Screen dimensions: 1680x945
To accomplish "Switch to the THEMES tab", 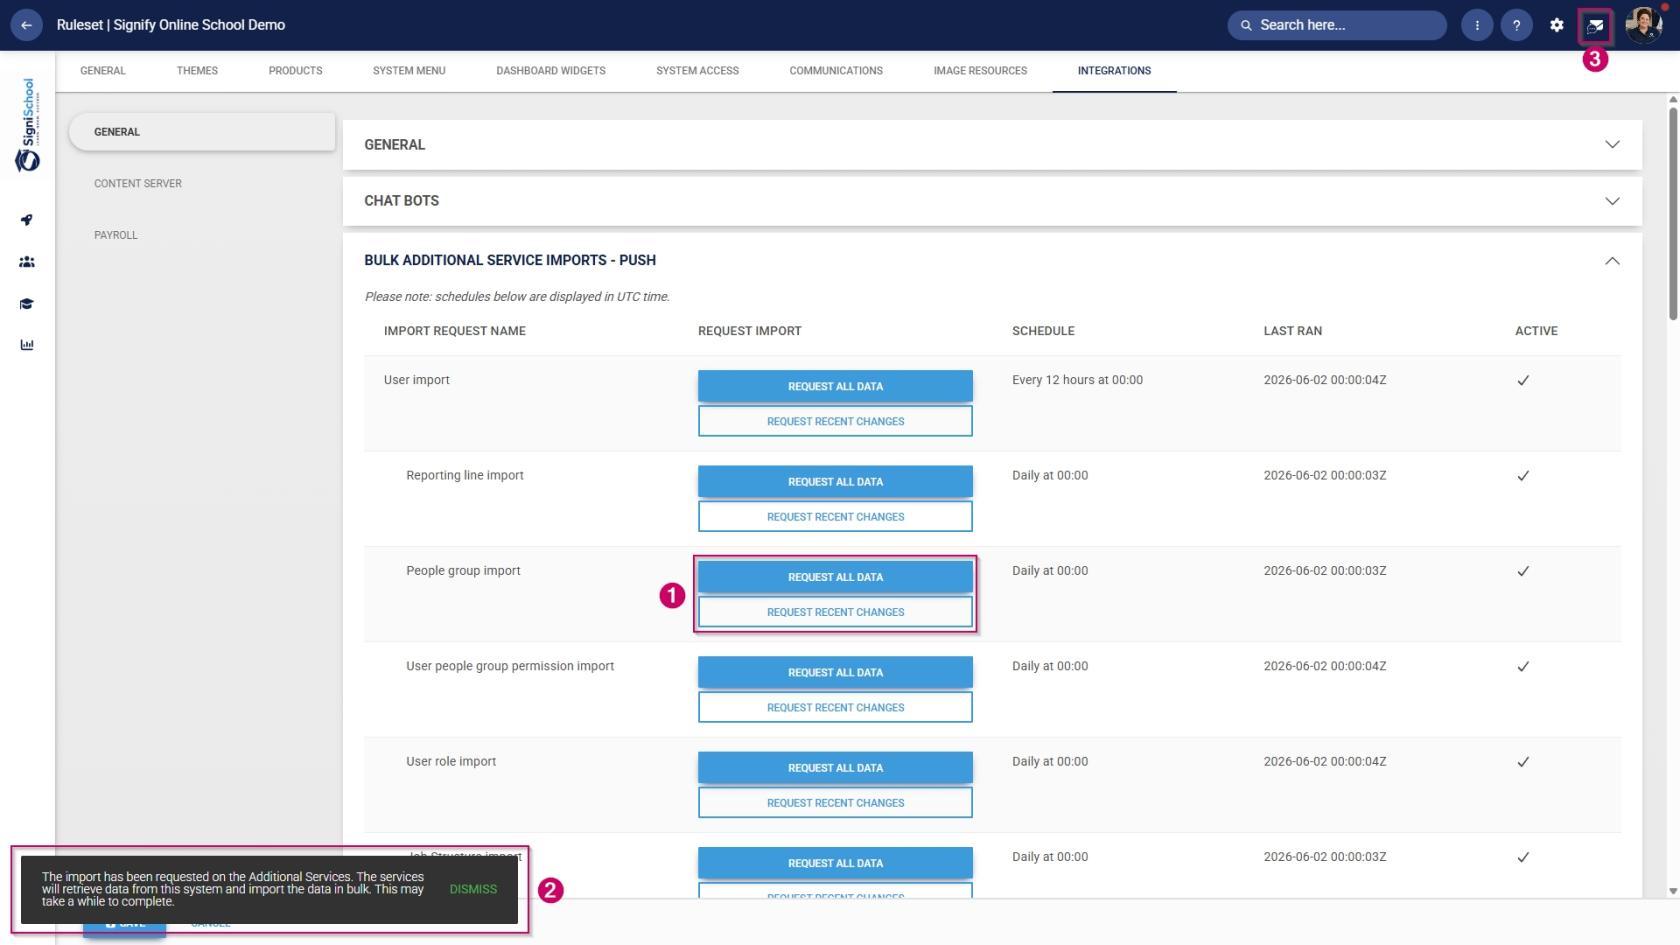I will pos(197,71).
